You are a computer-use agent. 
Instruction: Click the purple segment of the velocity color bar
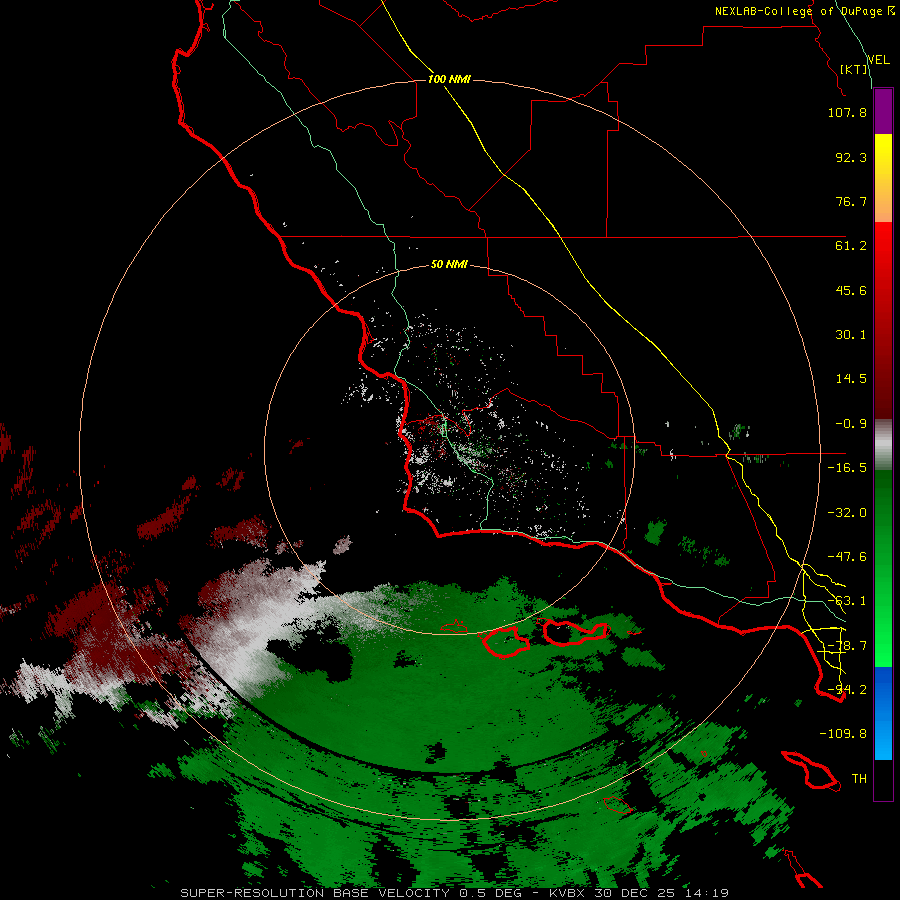(x=883, y=112)
